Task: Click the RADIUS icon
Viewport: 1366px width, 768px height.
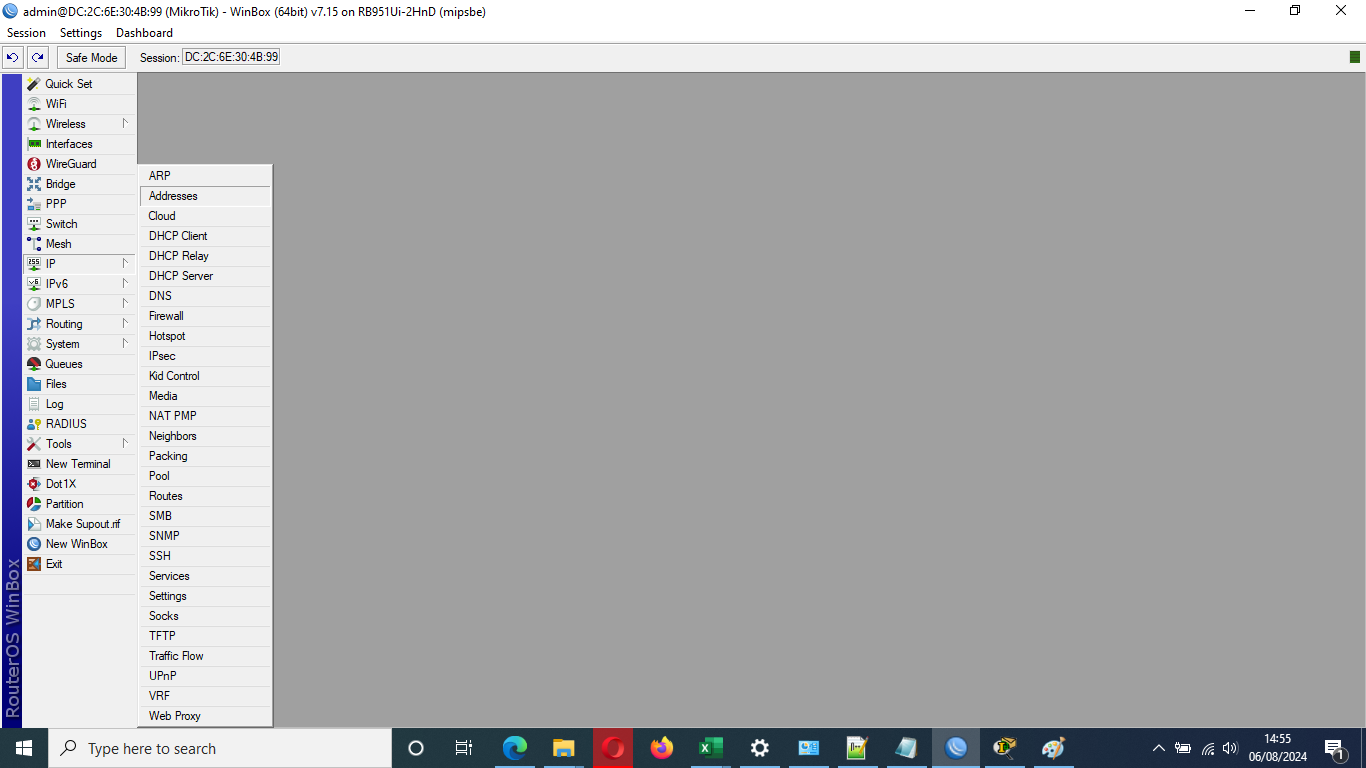Action: coord(34,424)
